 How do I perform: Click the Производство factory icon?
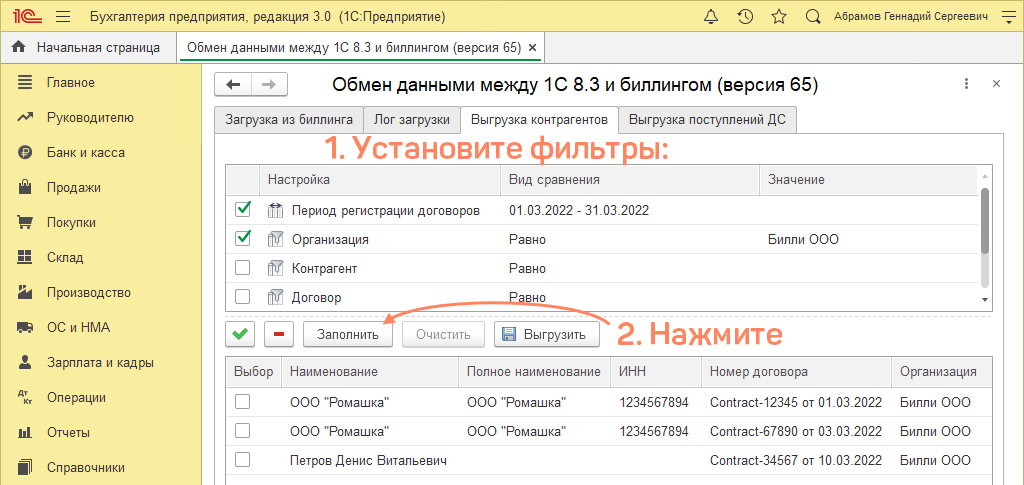25,292
